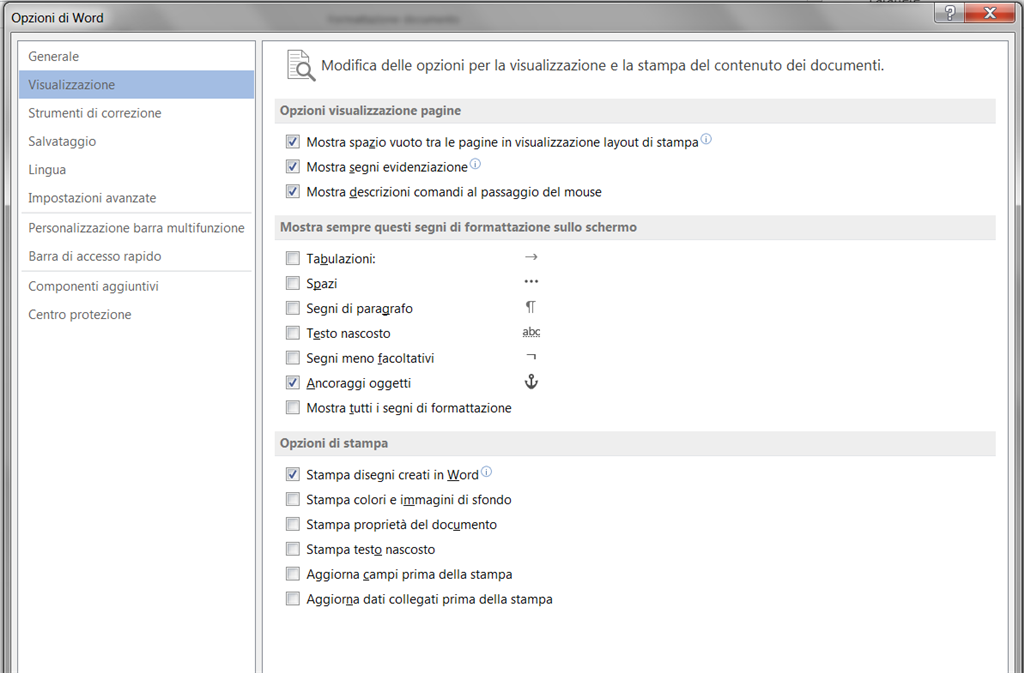This screenshot has height=673, width=1024.
Task: Click the info icon after Stampa disegni creati in Word
Action: [487, 471]
